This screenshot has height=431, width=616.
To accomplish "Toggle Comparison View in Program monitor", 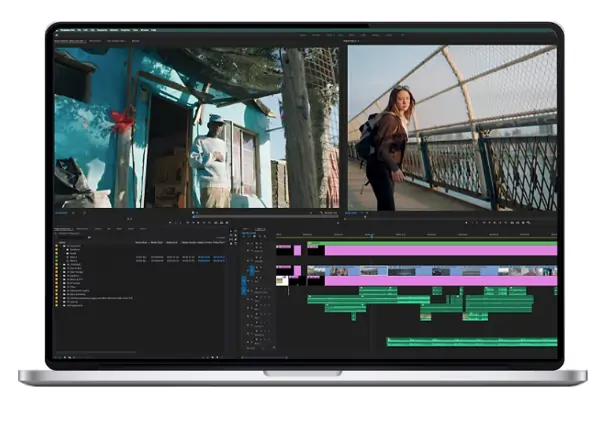I will click(x=528, y=222).
